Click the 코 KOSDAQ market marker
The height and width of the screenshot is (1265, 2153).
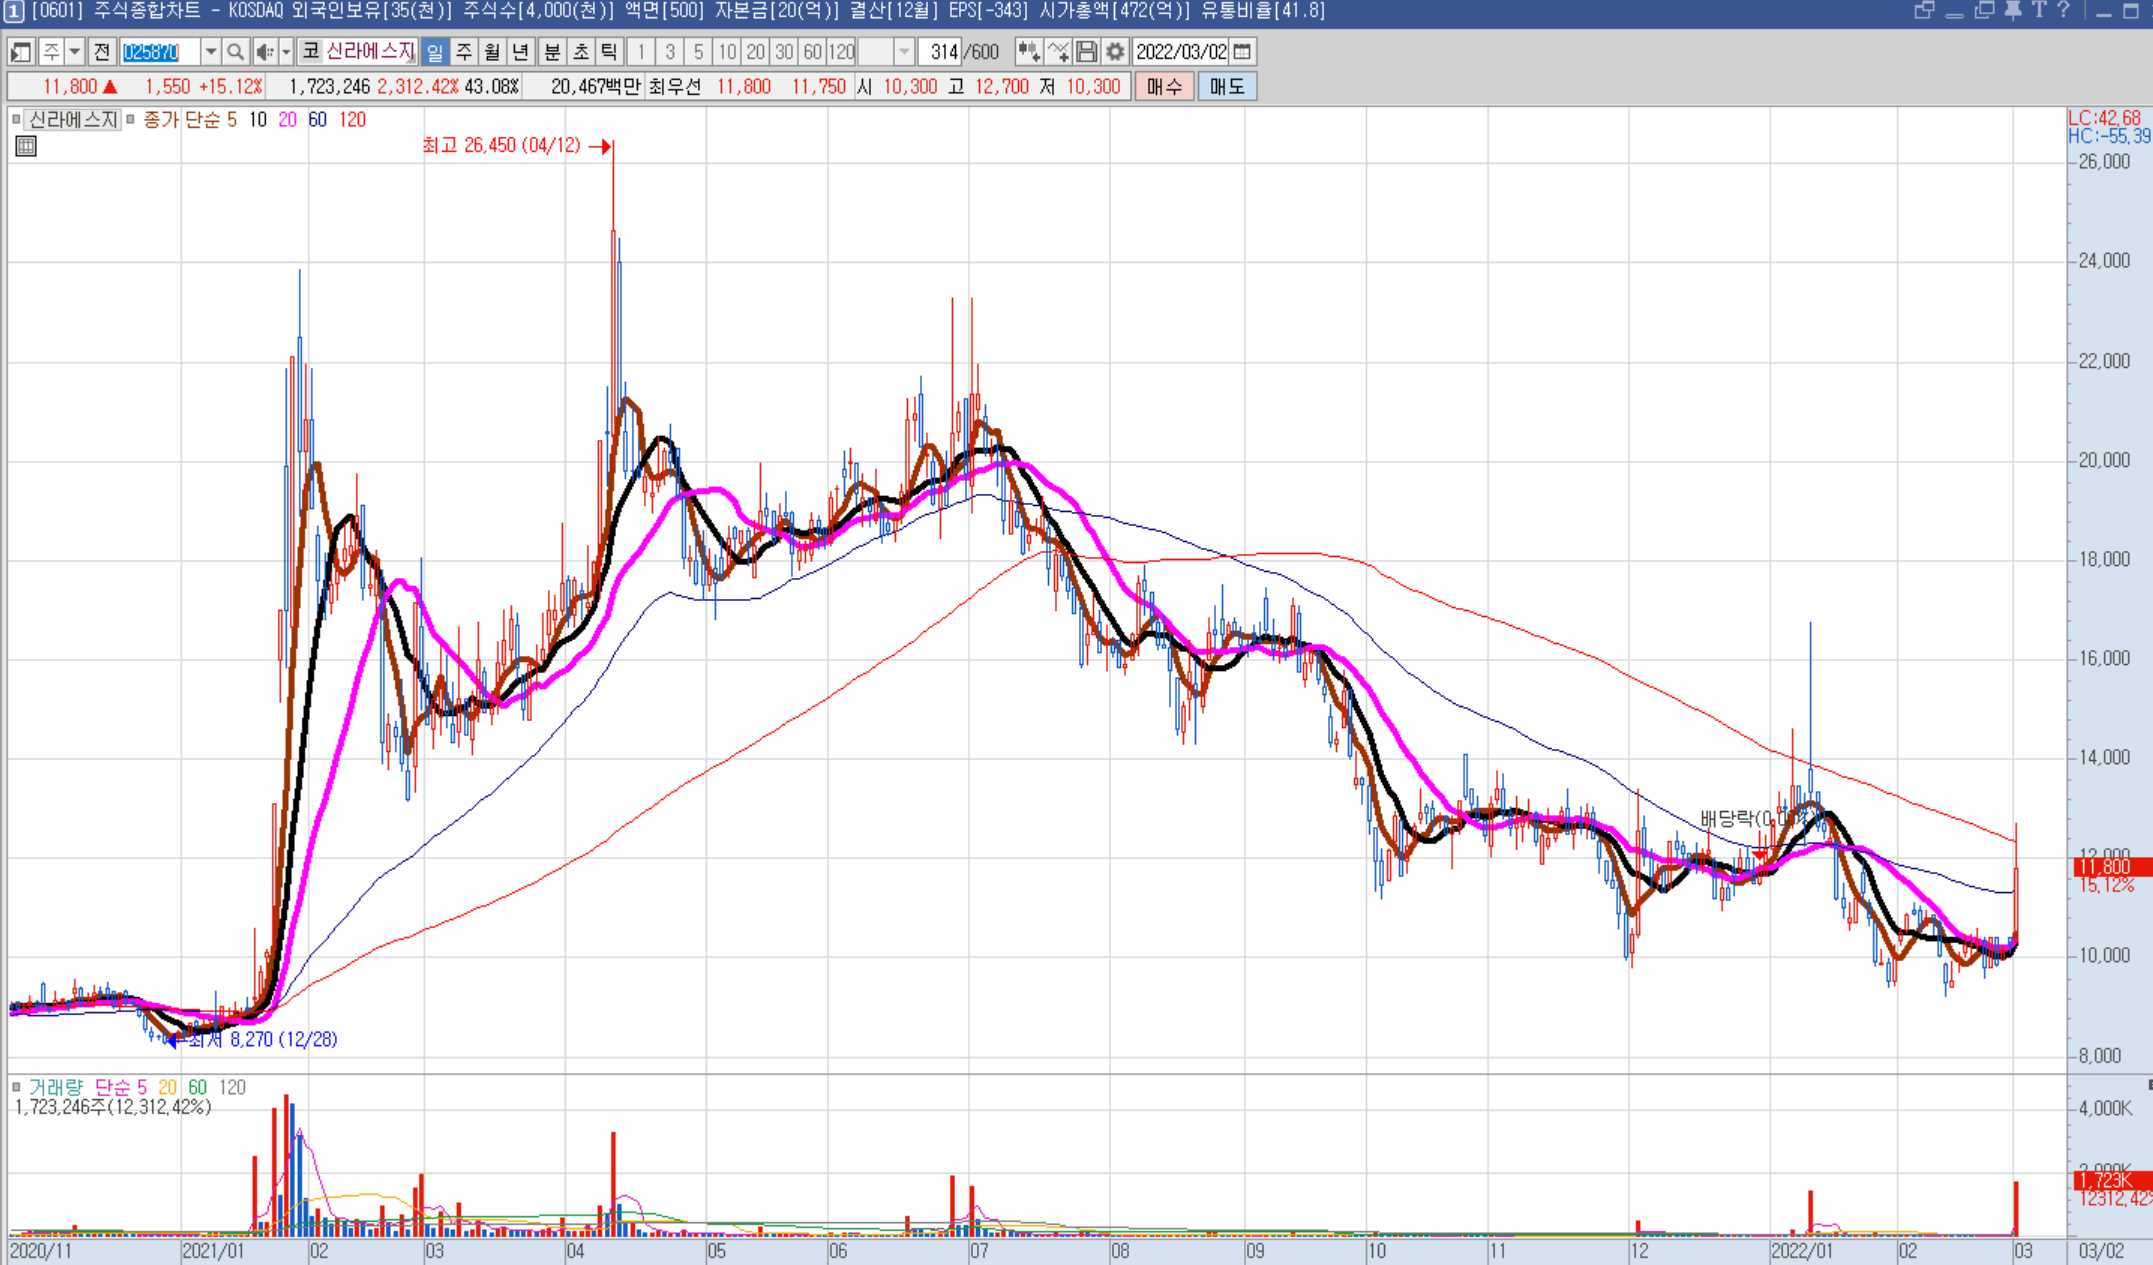pos(310,52)
